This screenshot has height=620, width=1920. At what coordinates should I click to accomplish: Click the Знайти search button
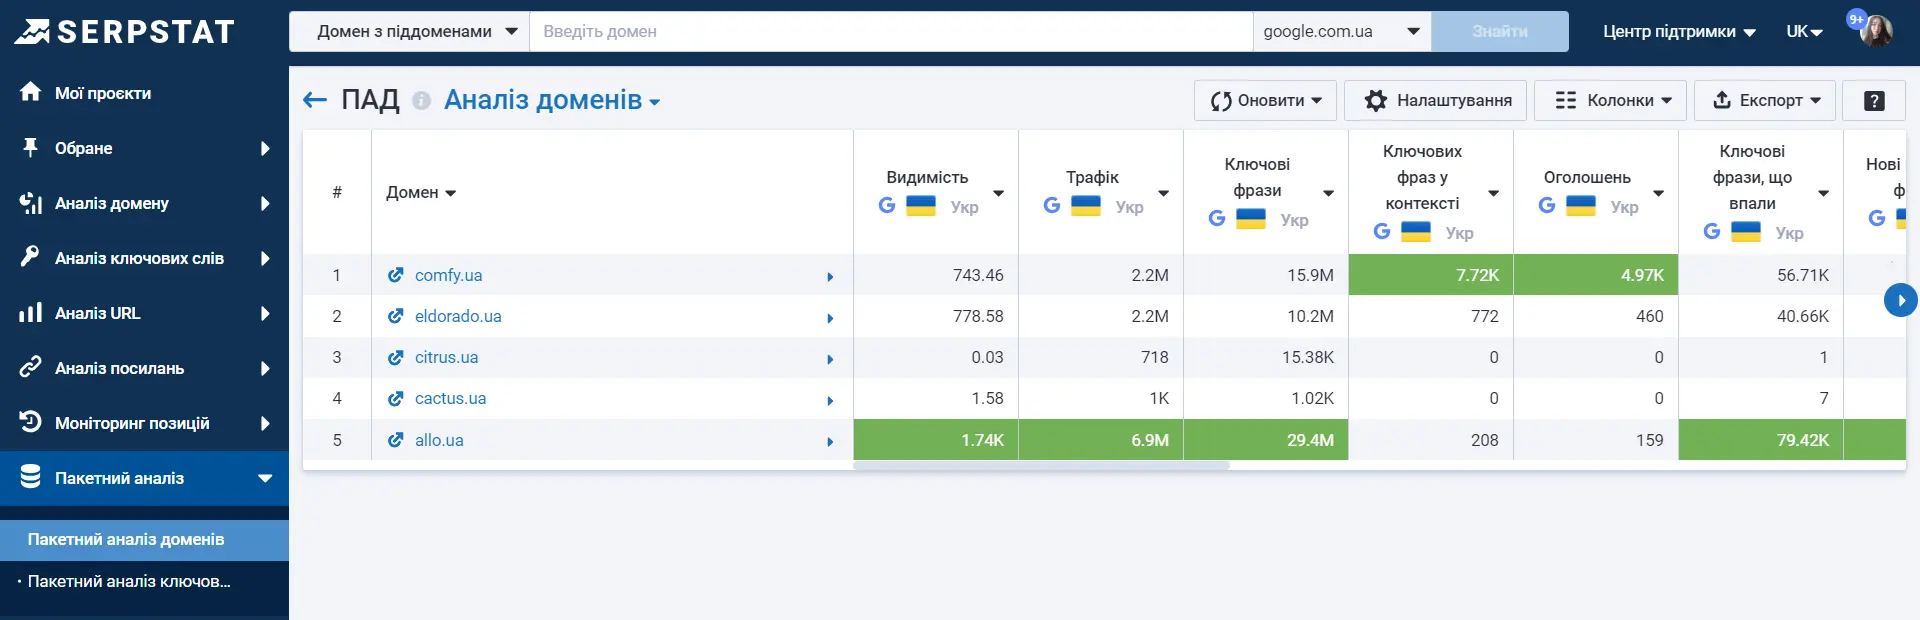[1500, 31]
